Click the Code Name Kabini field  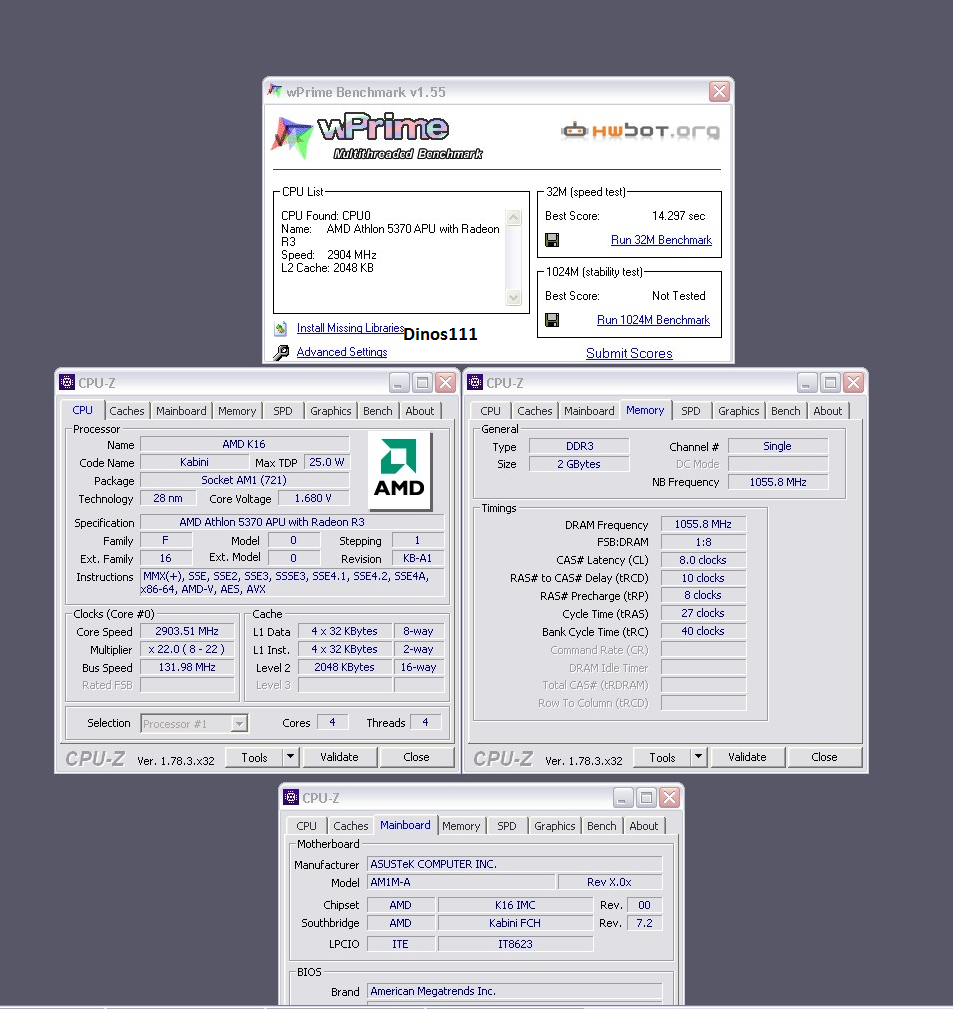point(194,462)
